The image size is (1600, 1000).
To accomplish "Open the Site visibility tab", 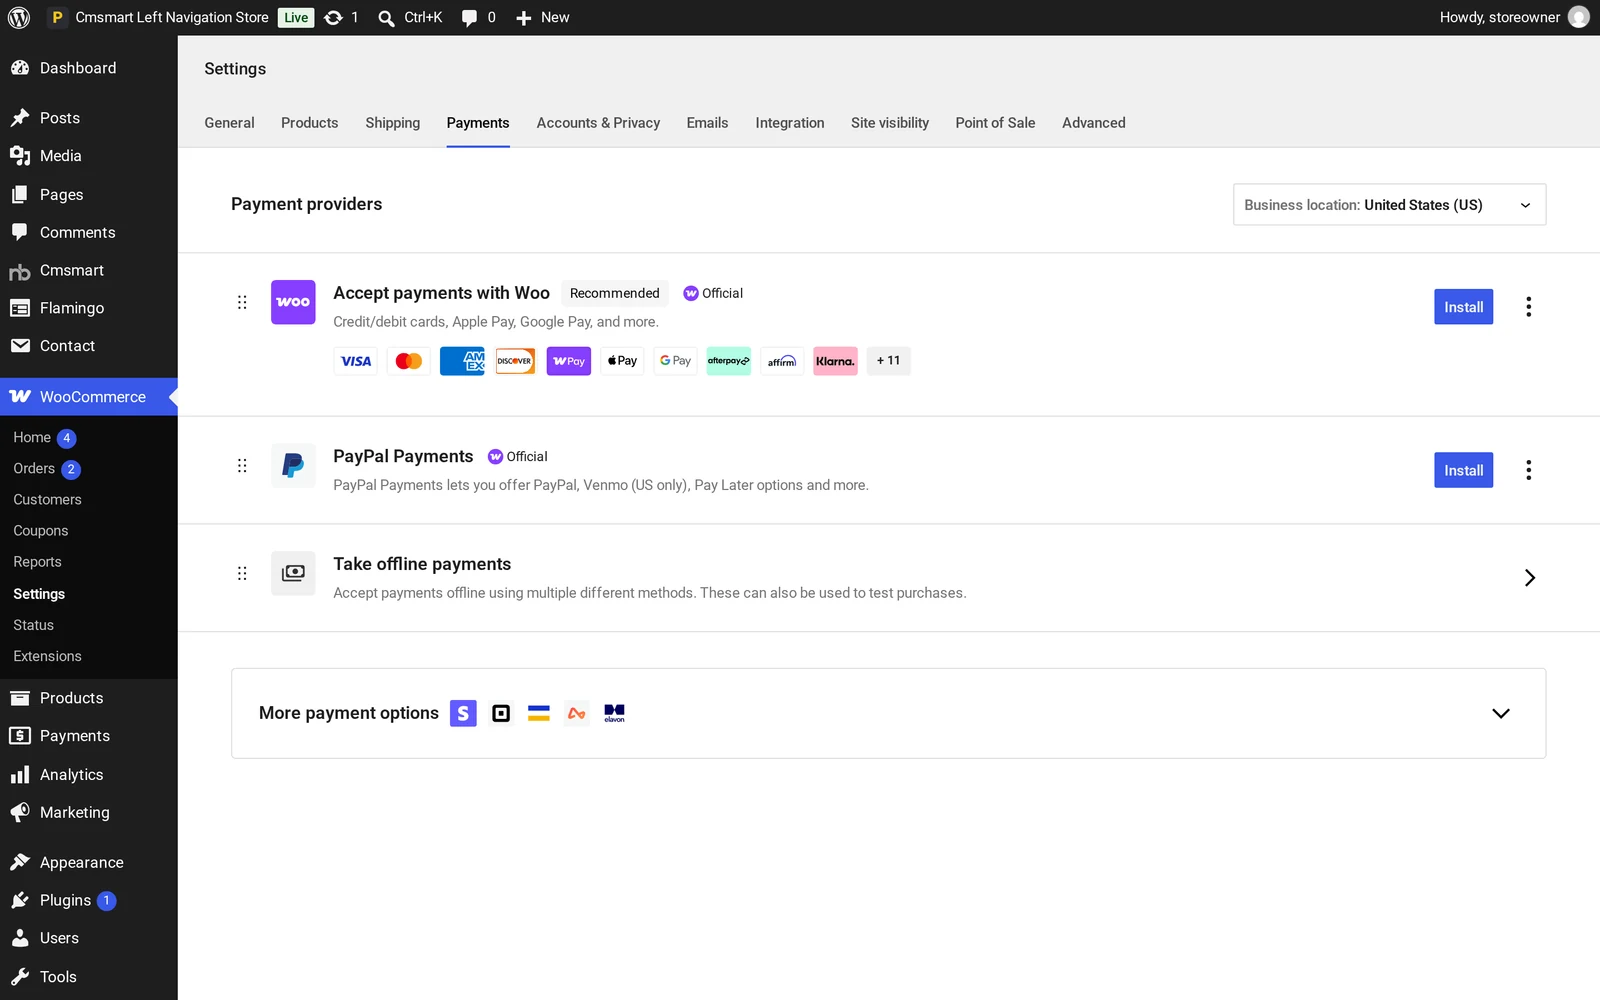I will pos(889,123).
